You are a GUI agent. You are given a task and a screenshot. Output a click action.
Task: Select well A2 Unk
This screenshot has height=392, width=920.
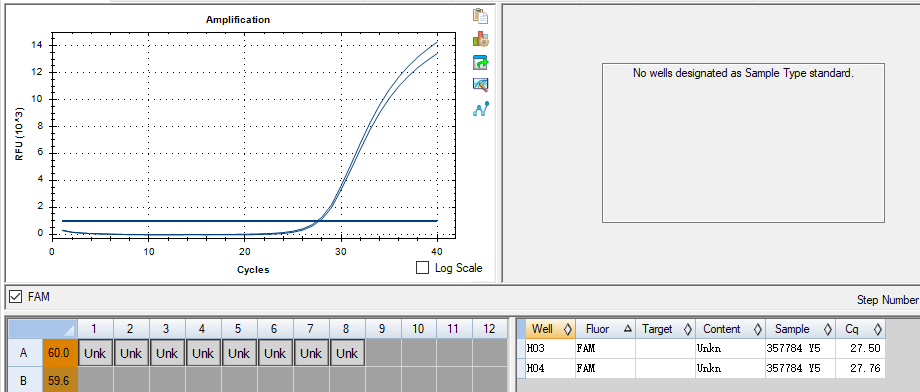click(131, 353)
